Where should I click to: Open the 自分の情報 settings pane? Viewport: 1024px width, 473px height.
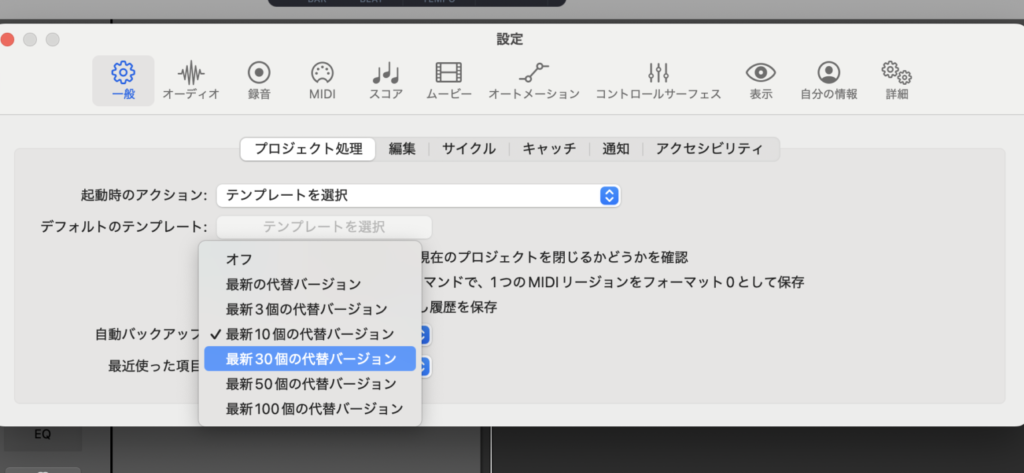(x=829, y=81)
